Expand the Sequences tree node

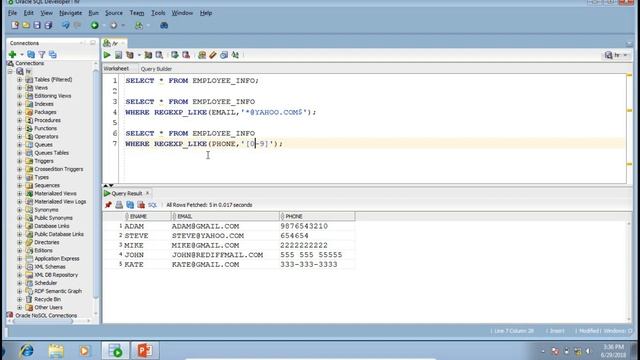click(x=20, y=185)
